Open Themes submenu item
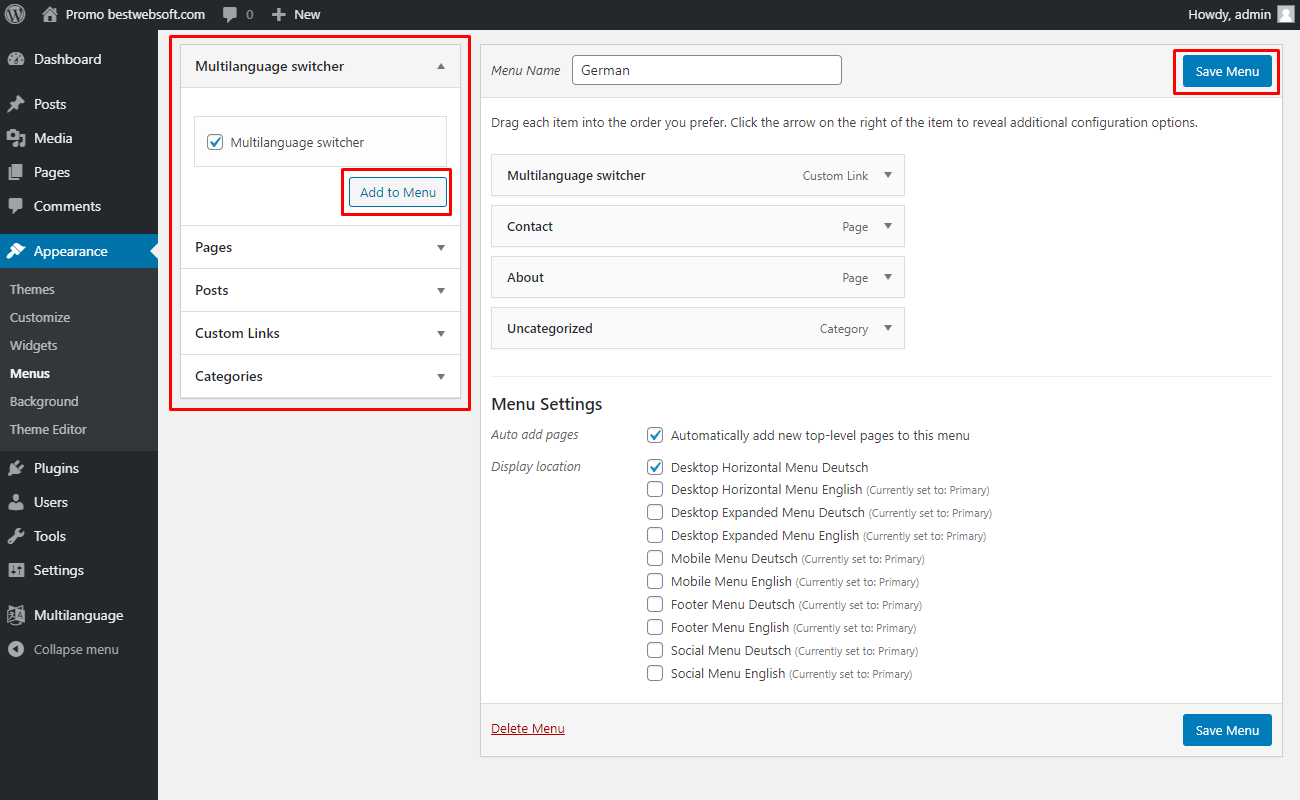Screen dimensions: 1300x800 coord(32,289)
